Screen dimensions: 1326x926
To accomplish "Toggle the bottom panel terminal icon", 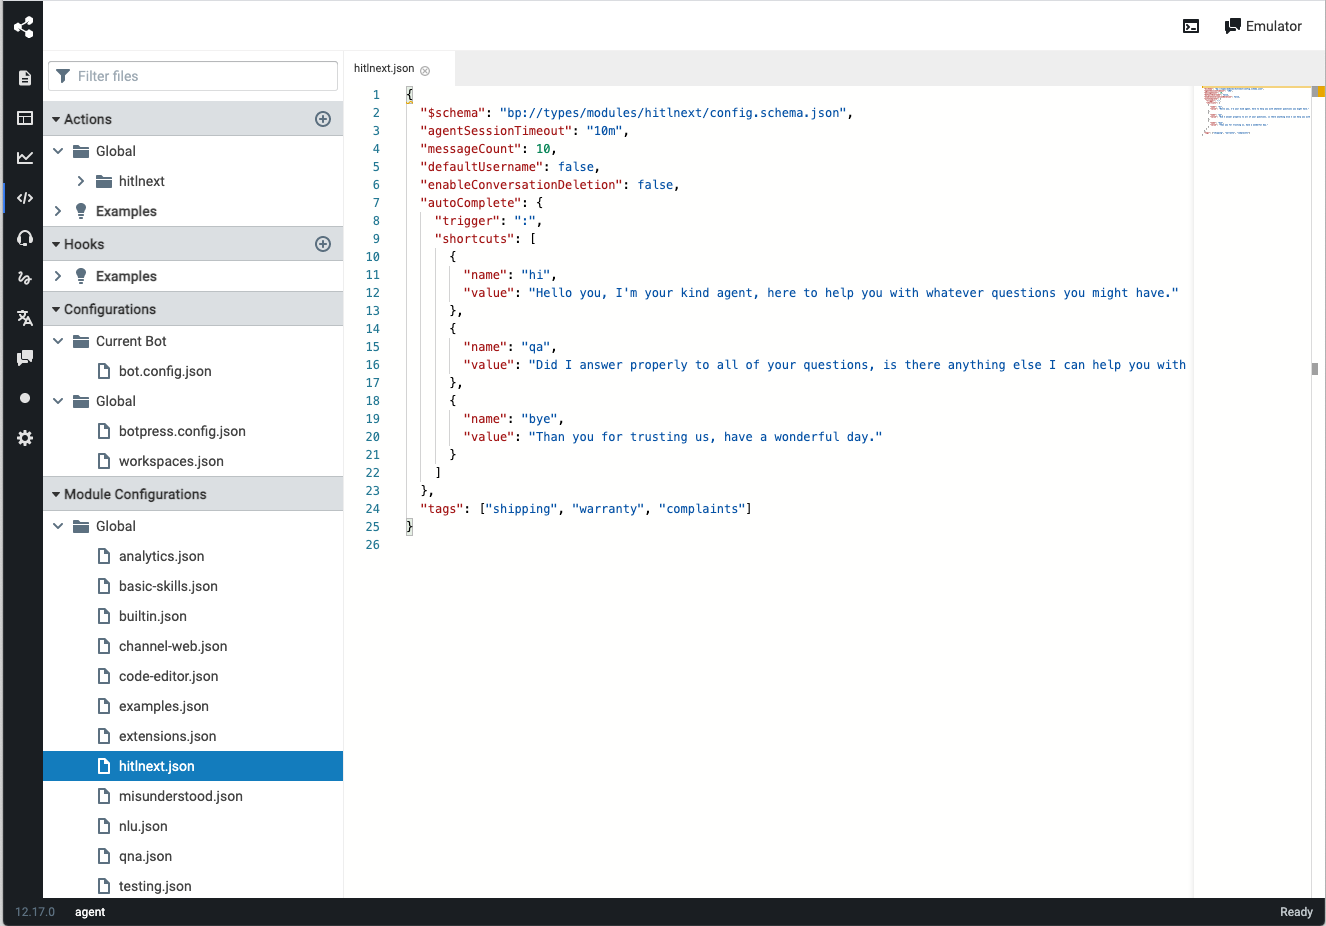I will click(x=1191, y=27).
